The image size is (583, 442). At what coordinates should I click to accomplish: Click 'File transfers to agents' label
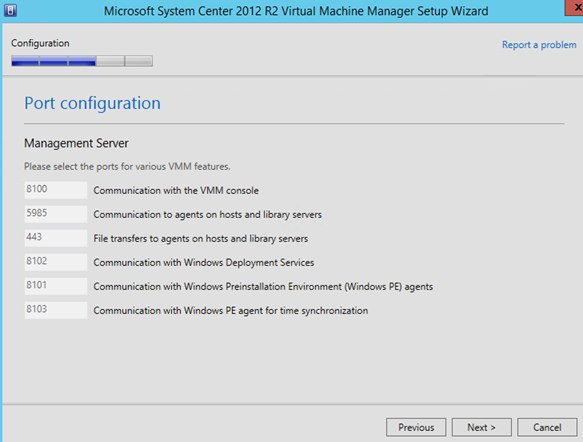click(x=201, y=238)
